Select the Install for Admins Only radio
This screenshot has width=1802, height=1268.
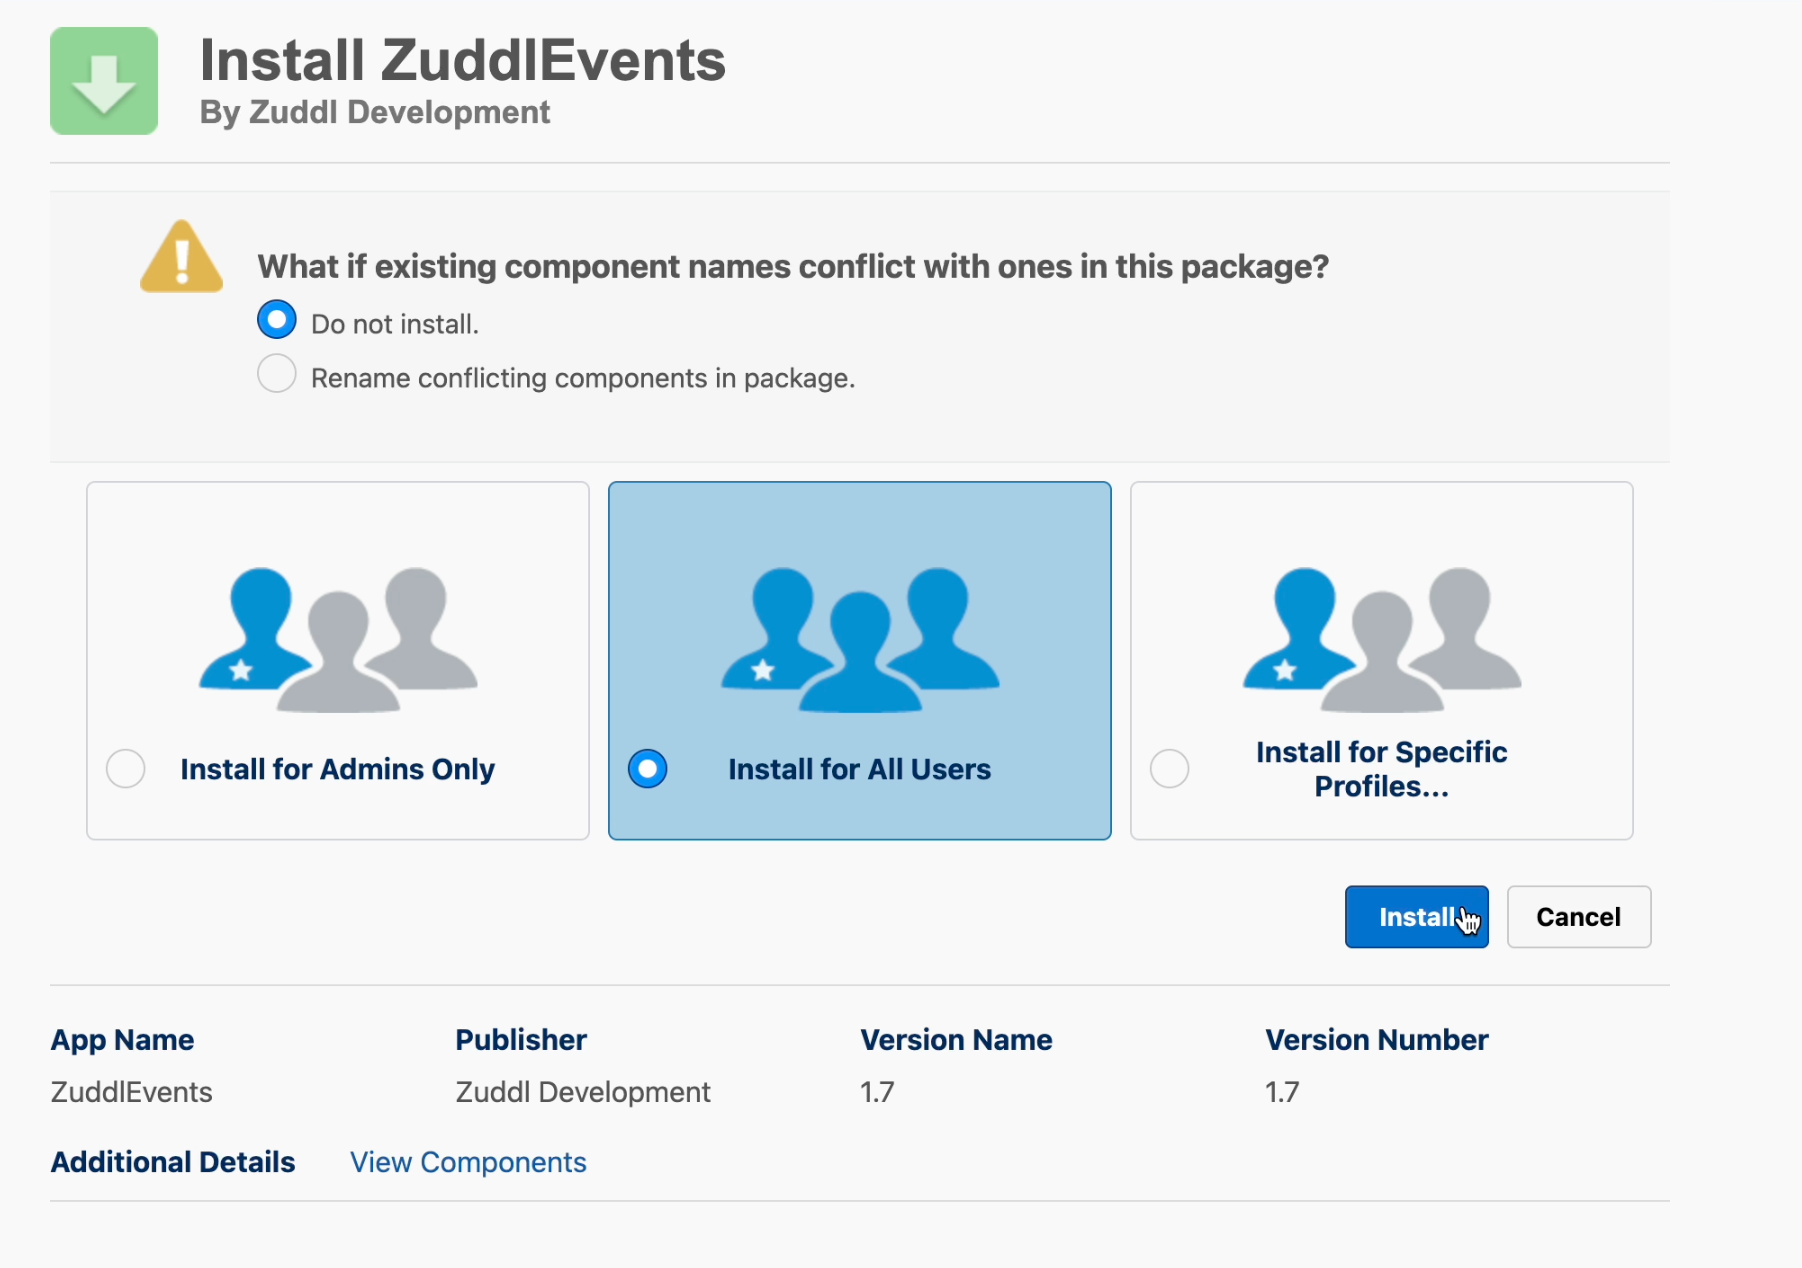(x=126, y=769)
